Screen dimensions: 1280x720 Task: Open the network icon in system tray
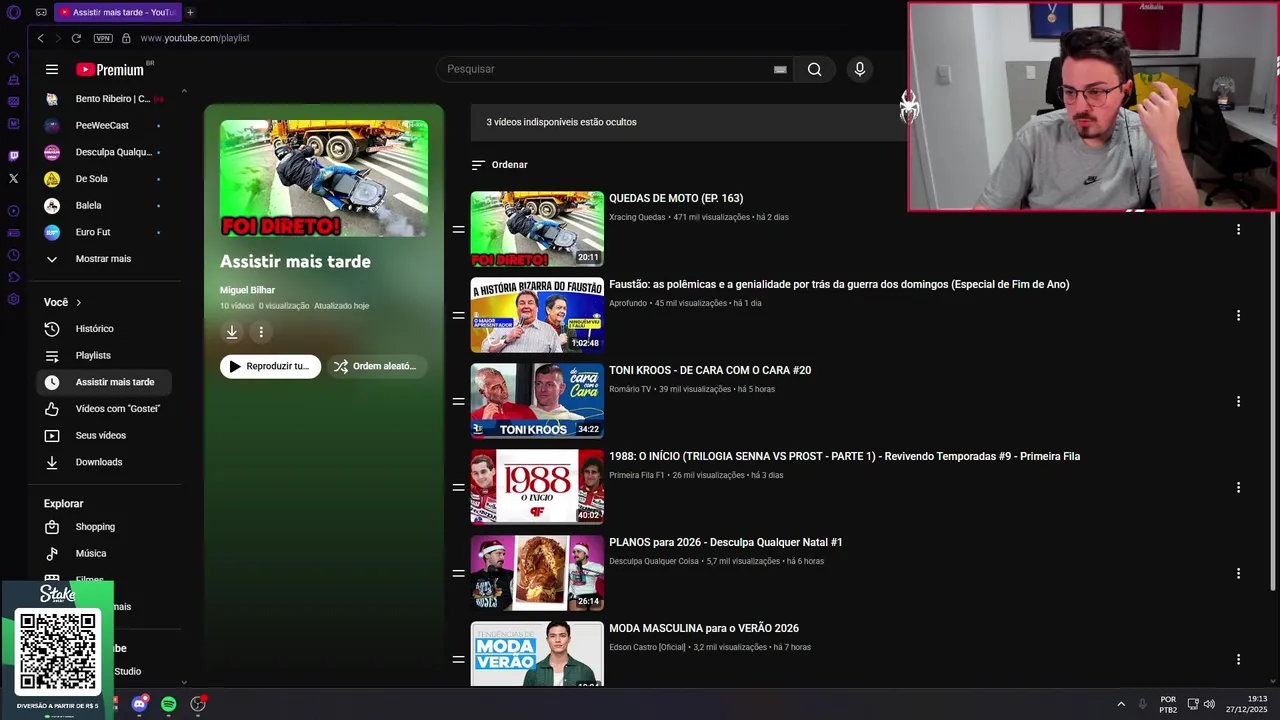1193,704
